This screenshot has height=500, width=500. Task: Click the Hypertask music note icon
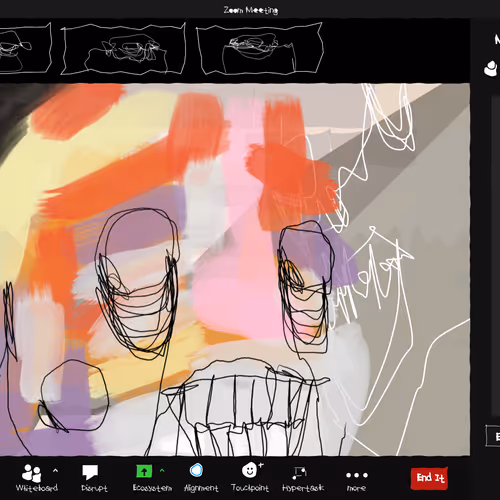pos(299,472)
